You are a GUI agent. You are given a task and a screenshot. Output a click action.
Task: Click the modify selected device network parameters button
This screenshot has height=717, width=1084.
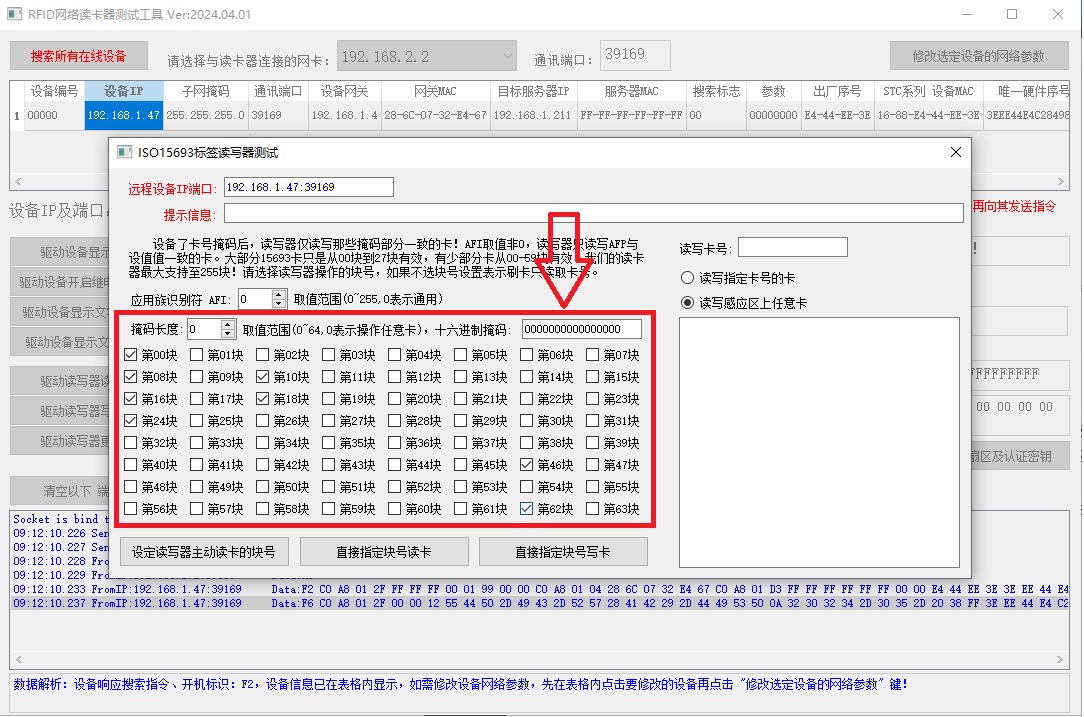pyautogui.click(x=978, y=56)
